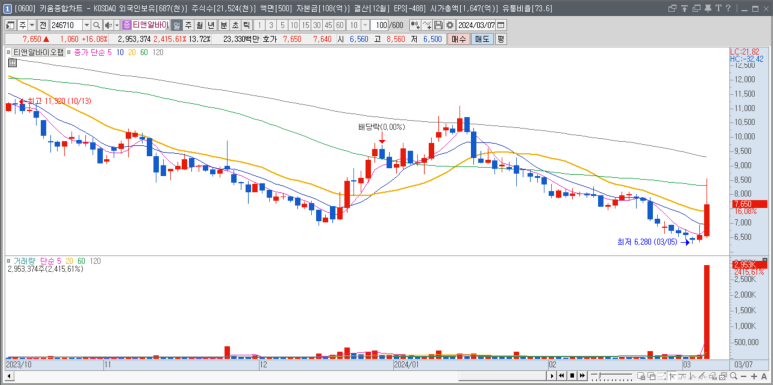Toggle the 거래량 volume panel marker
This screenshot has height=385, width=773.
coord(8,261)
